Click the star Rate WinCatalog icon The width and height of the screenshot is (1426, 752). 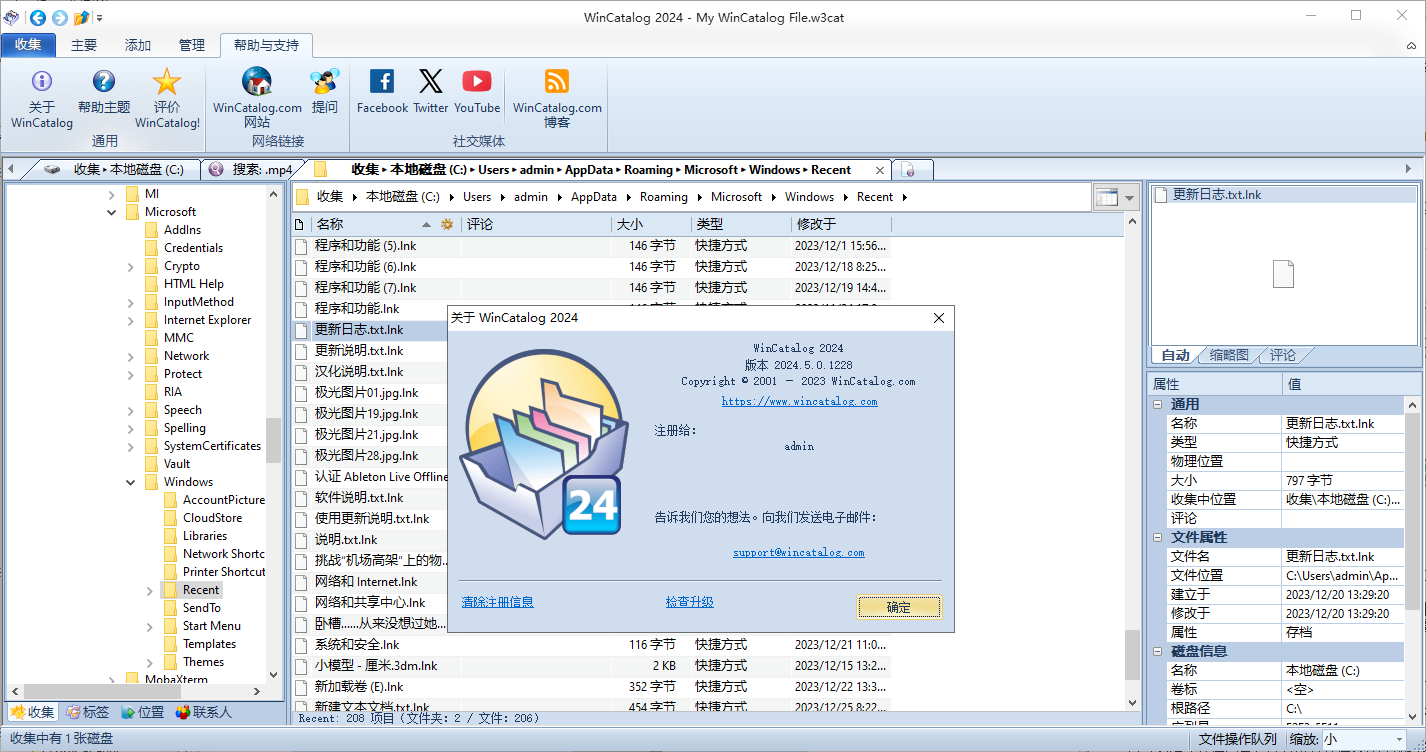(x=167, y=82)
